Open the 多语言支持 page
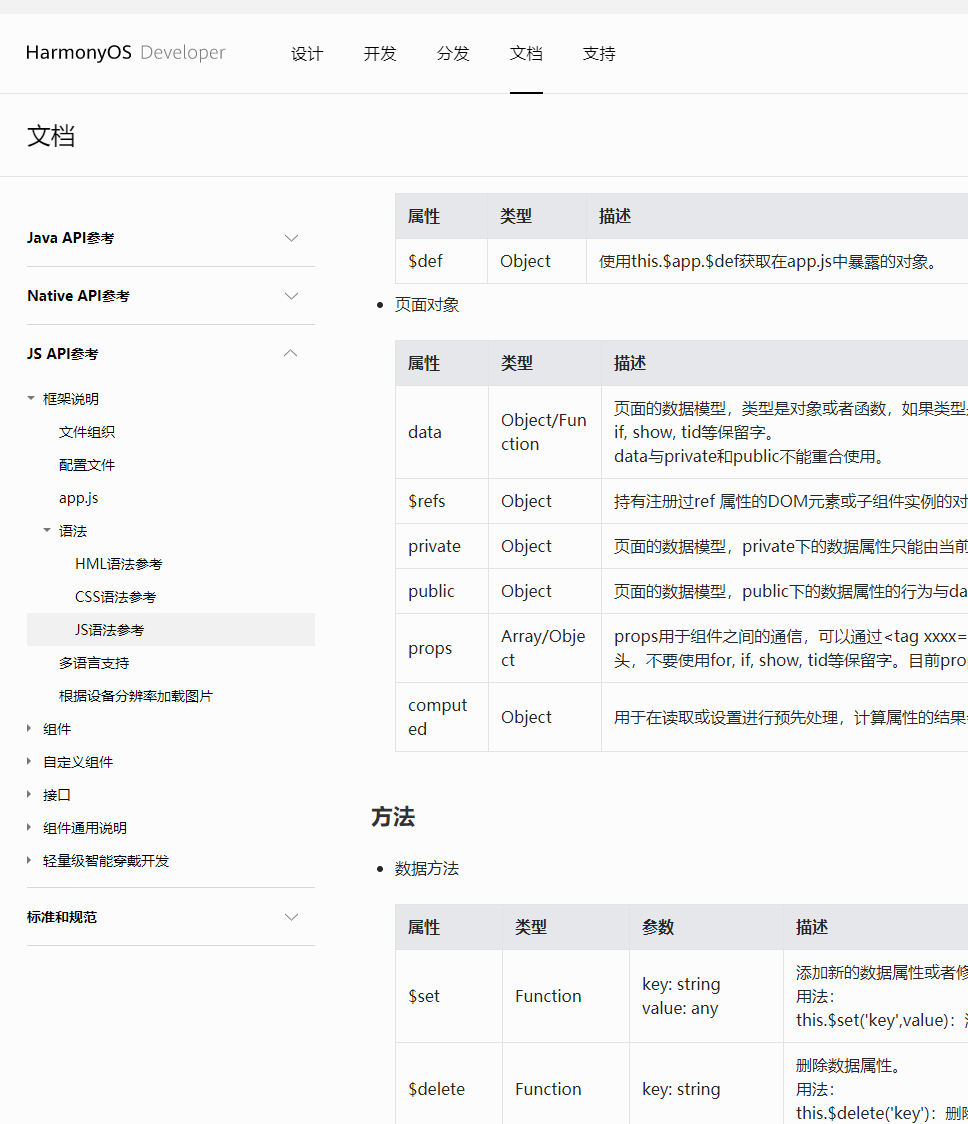The image size is (968, 1124). tap(94, 663)
